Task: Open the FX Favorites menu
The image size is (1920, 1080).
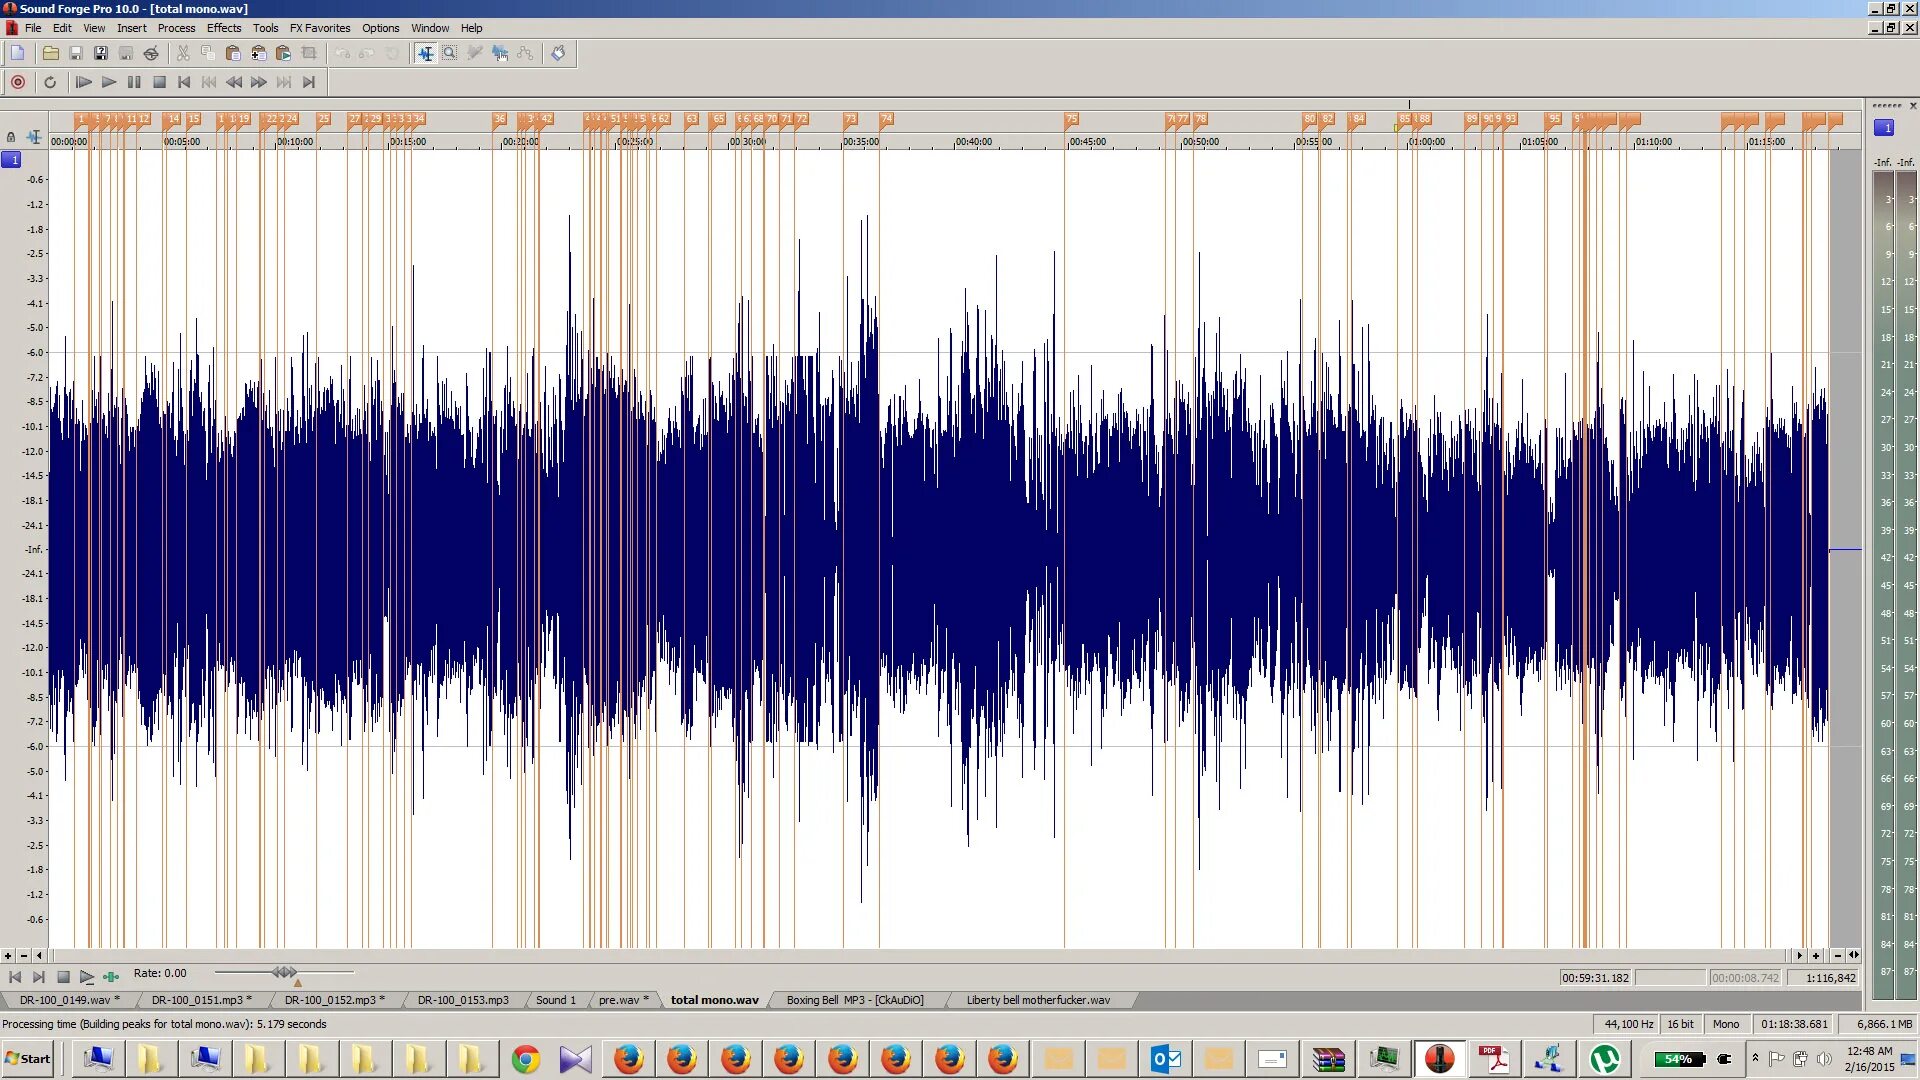Action: click(319, 28)
